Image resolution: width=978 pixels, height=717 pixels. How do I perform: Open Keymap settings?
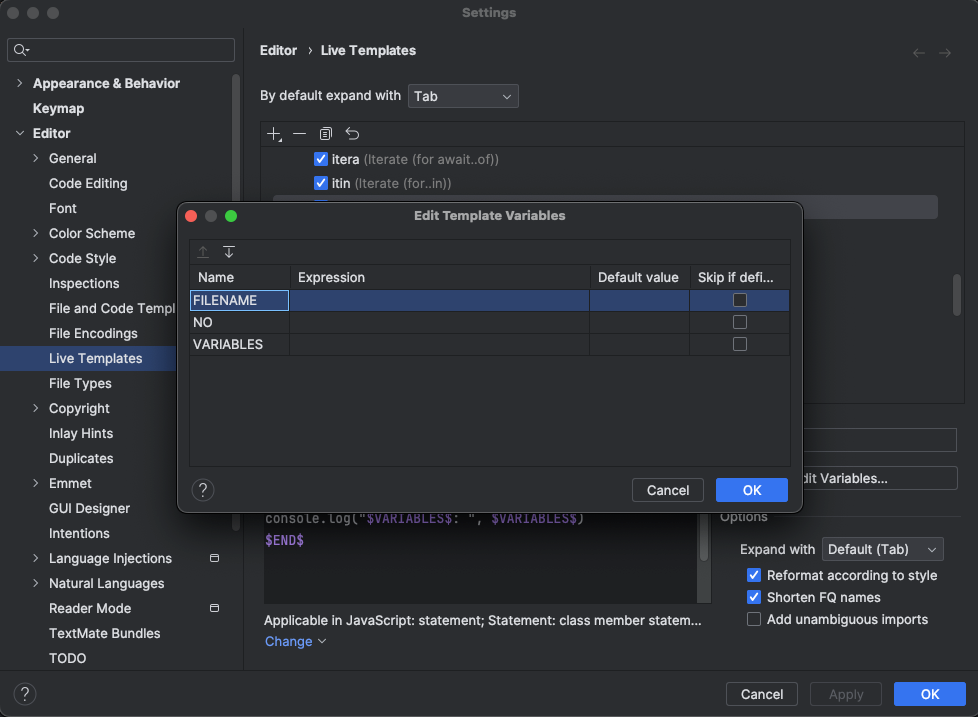[58, 108]
